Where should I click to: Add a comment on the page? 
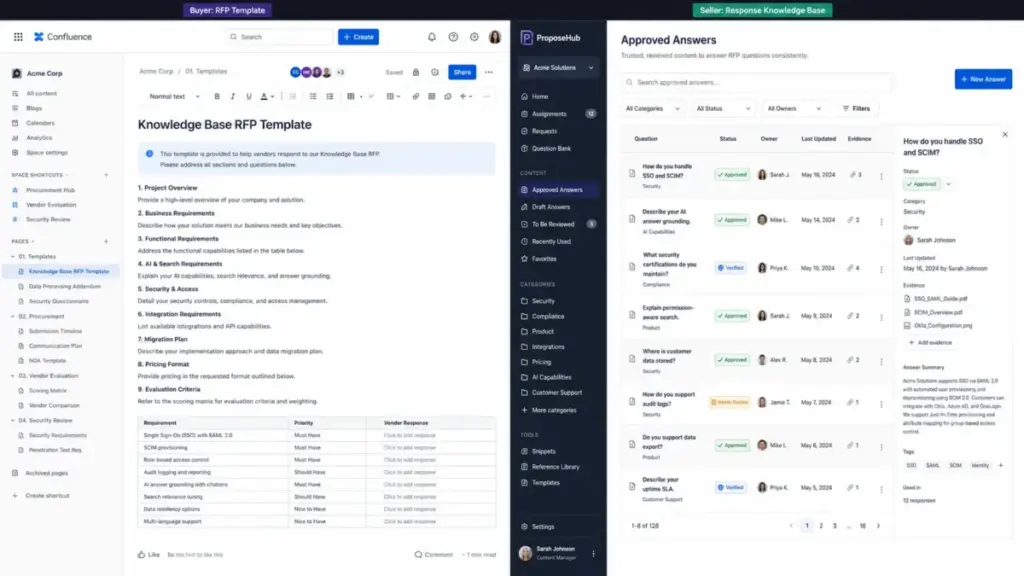[x=433, y=554]
